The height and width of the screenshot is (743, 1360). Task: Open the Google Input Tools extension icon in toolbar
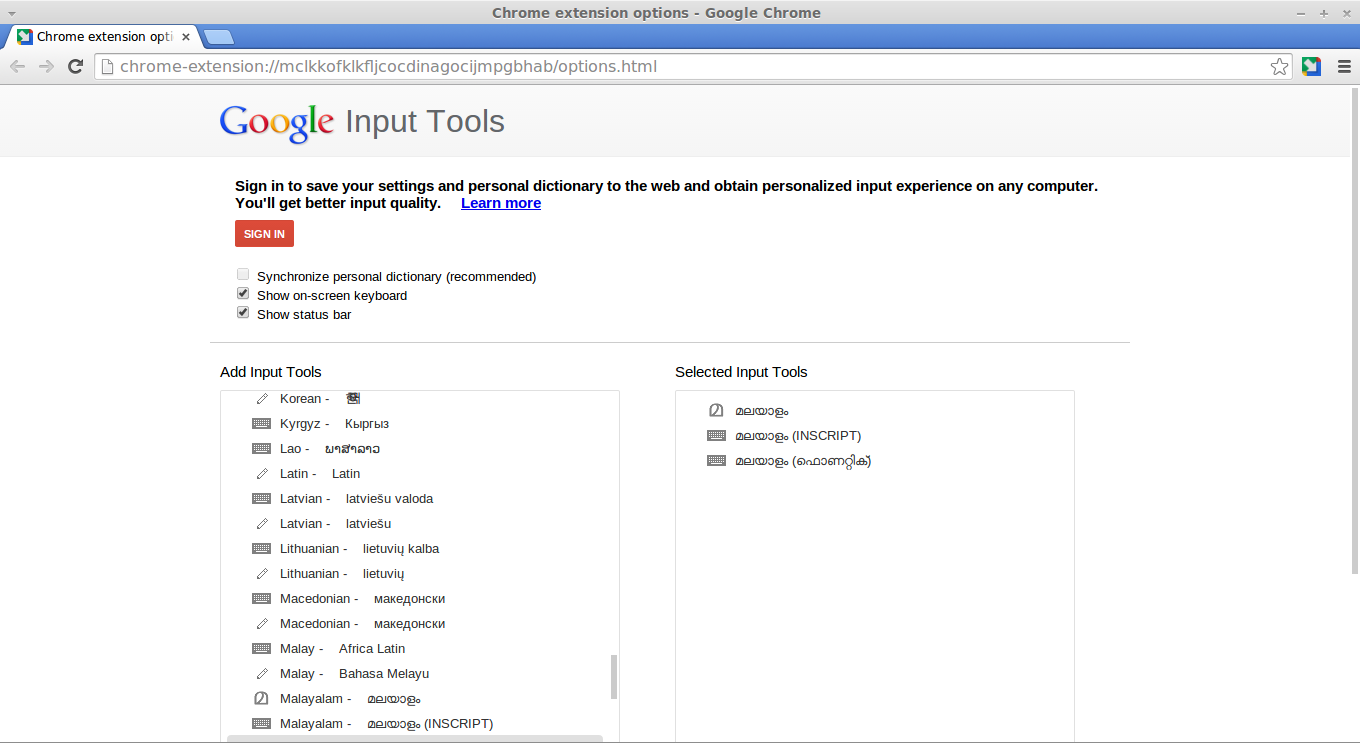pos(1311,67)
